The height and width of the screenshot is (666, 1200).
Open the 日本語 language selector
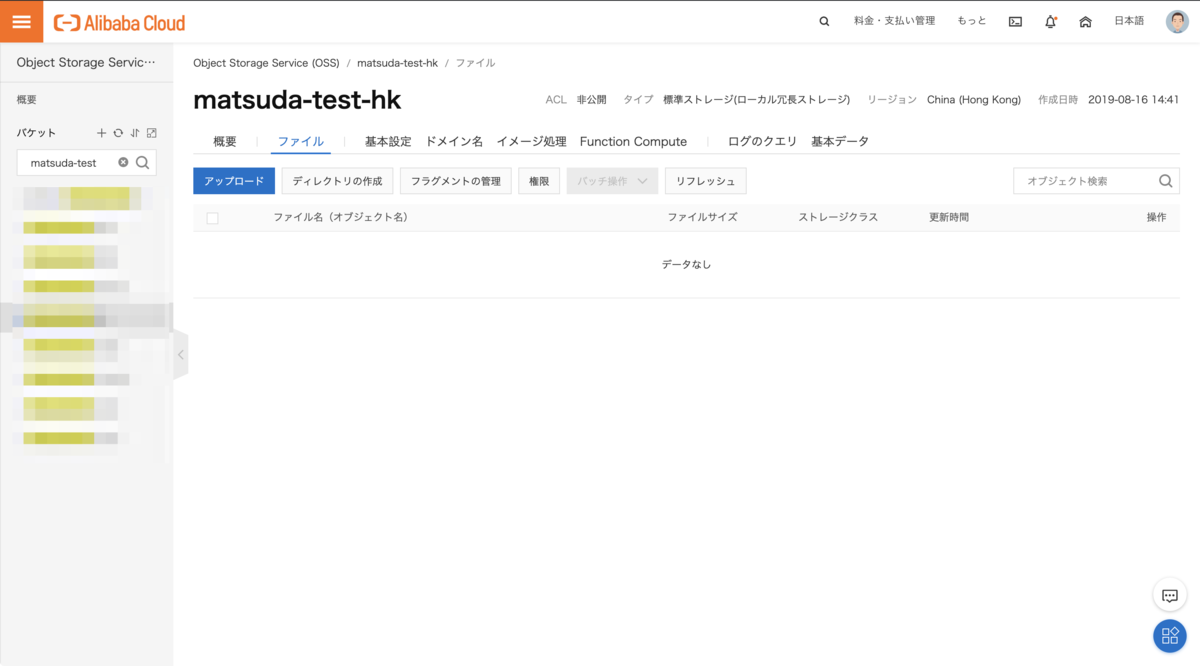(1129, 21)
